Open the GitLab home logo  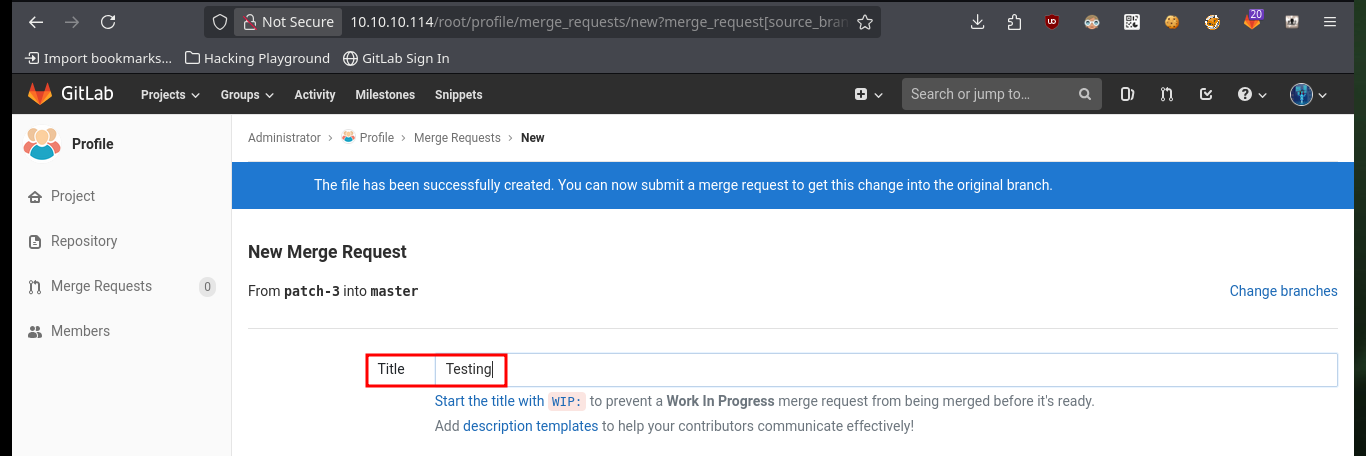pos(70,94)
